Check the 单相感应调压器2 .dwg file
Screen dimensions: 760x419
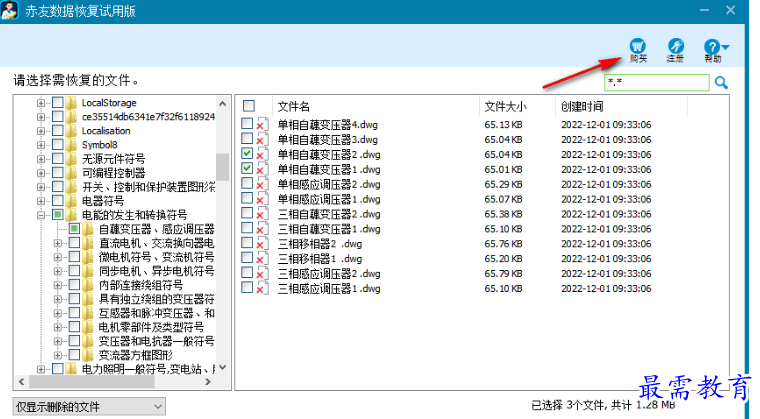coord(247,183)
